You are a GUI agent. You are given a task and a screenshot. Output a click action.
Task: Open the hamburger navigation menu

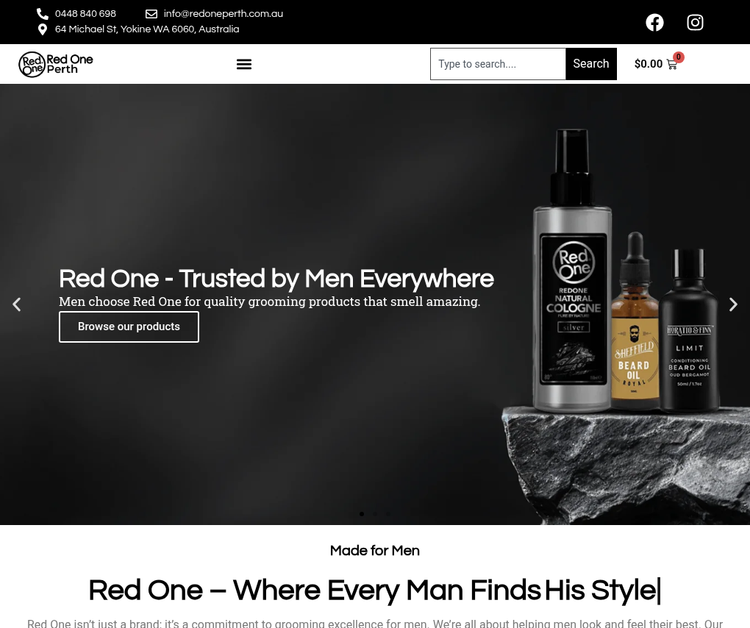point(244,64)
